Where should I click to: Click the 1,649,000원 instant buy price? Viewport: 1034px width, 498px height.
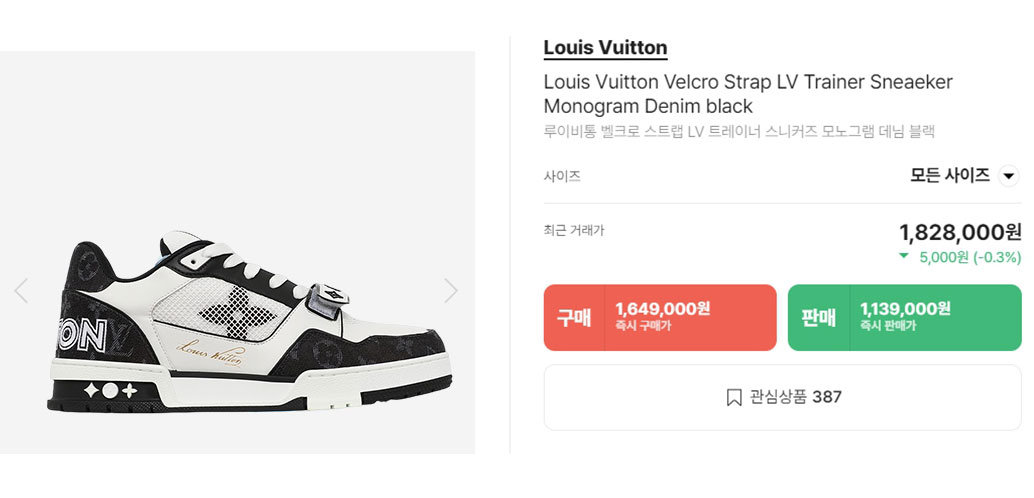point(663,309)
